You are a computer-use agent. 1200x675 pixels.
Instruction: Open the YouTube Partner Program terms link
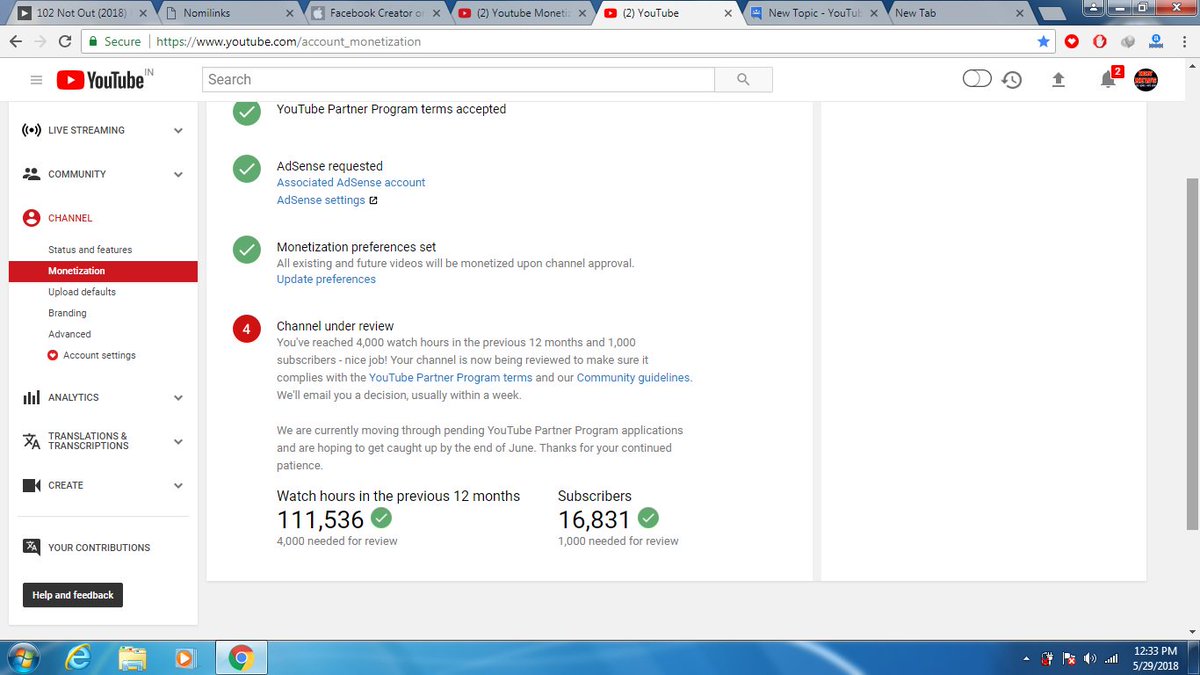tap(450, 378)
